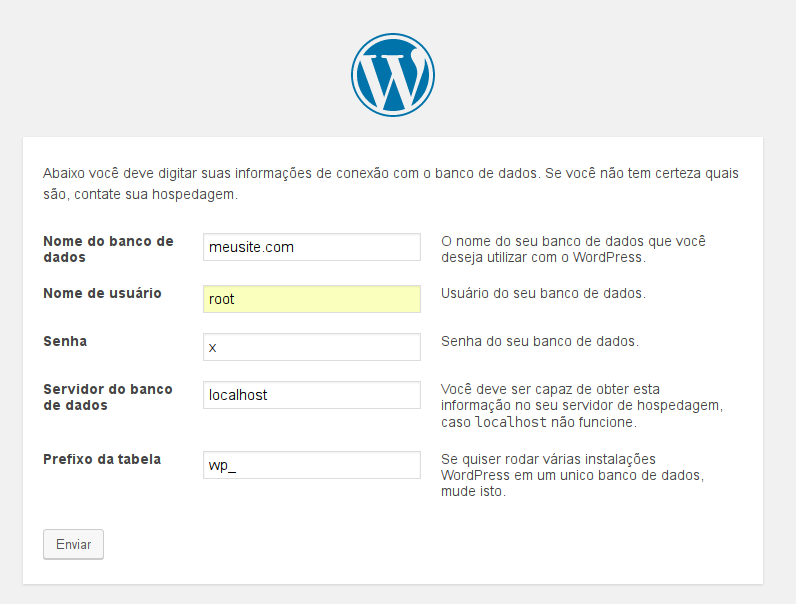Screen dimensions: 796x604
Task: Select the username field containing root
Action: pyautogui.click(x=312, y=299)
